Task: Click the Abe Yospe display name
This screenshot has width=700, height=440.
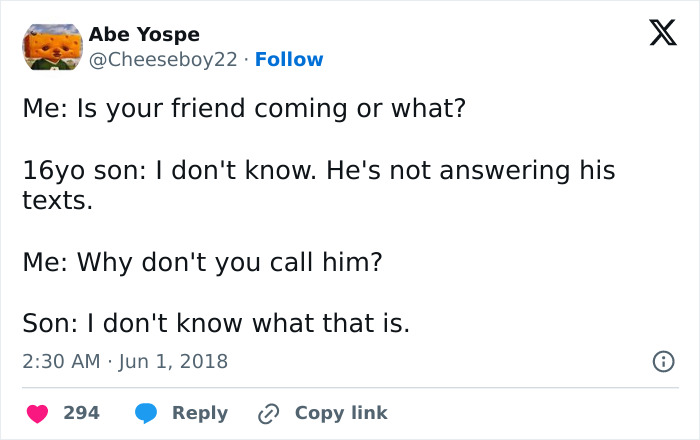Action: click(144, 34)
